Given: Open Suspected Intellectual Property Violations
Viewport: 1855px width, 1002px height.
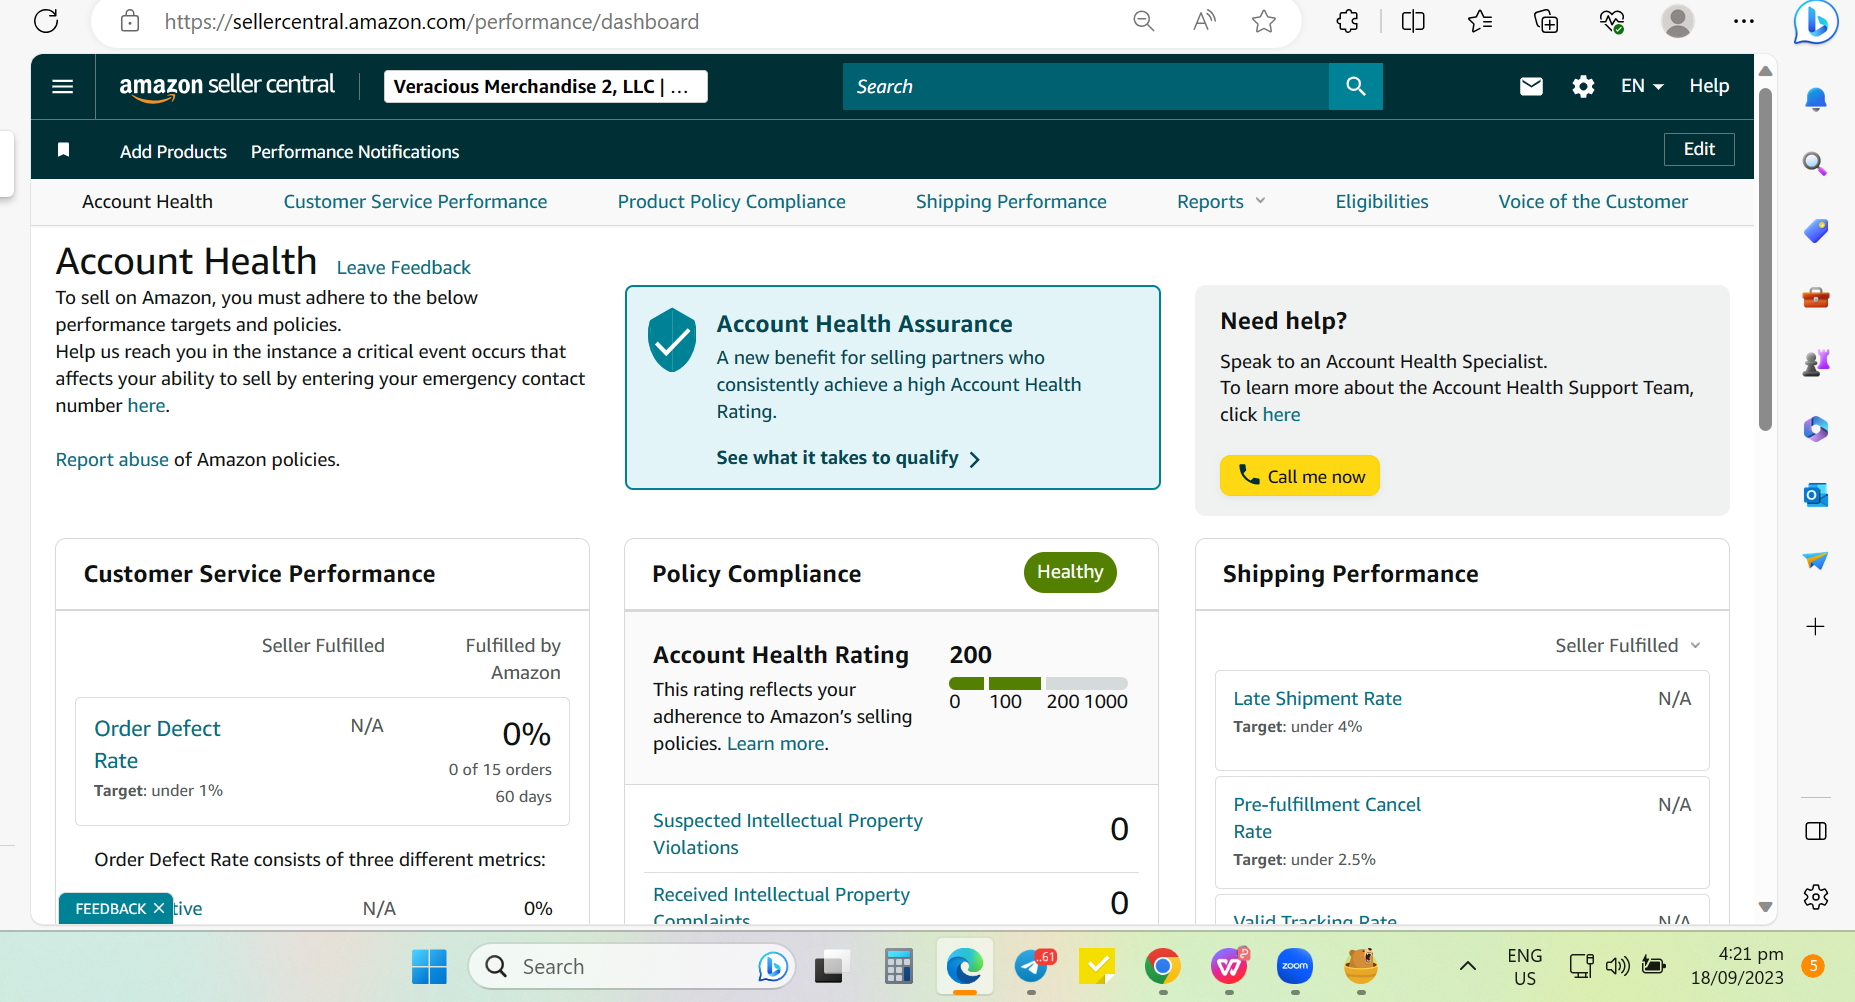Looking at the screenshot, I should pyautogui.click(x=788, y=834).
